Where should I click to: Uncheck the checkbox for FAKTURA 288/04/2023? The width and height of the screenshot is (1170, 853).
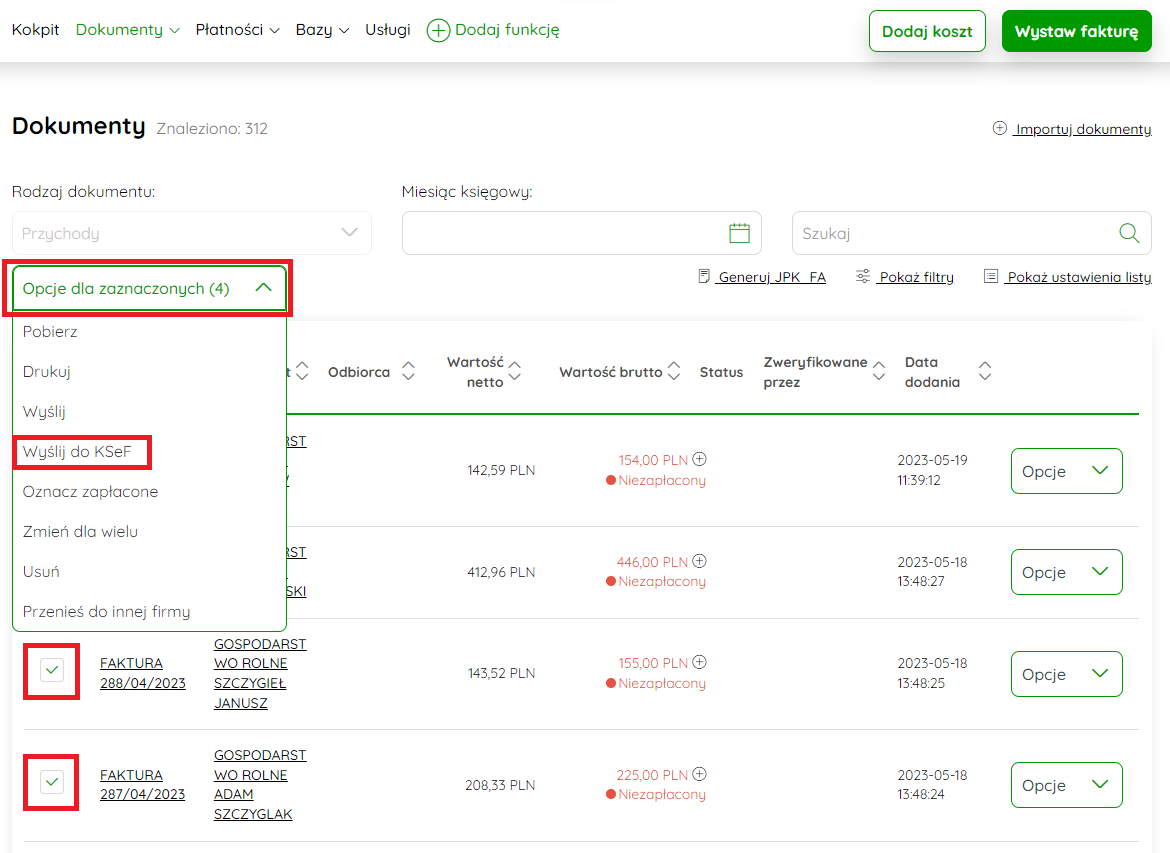coord(52,670)
